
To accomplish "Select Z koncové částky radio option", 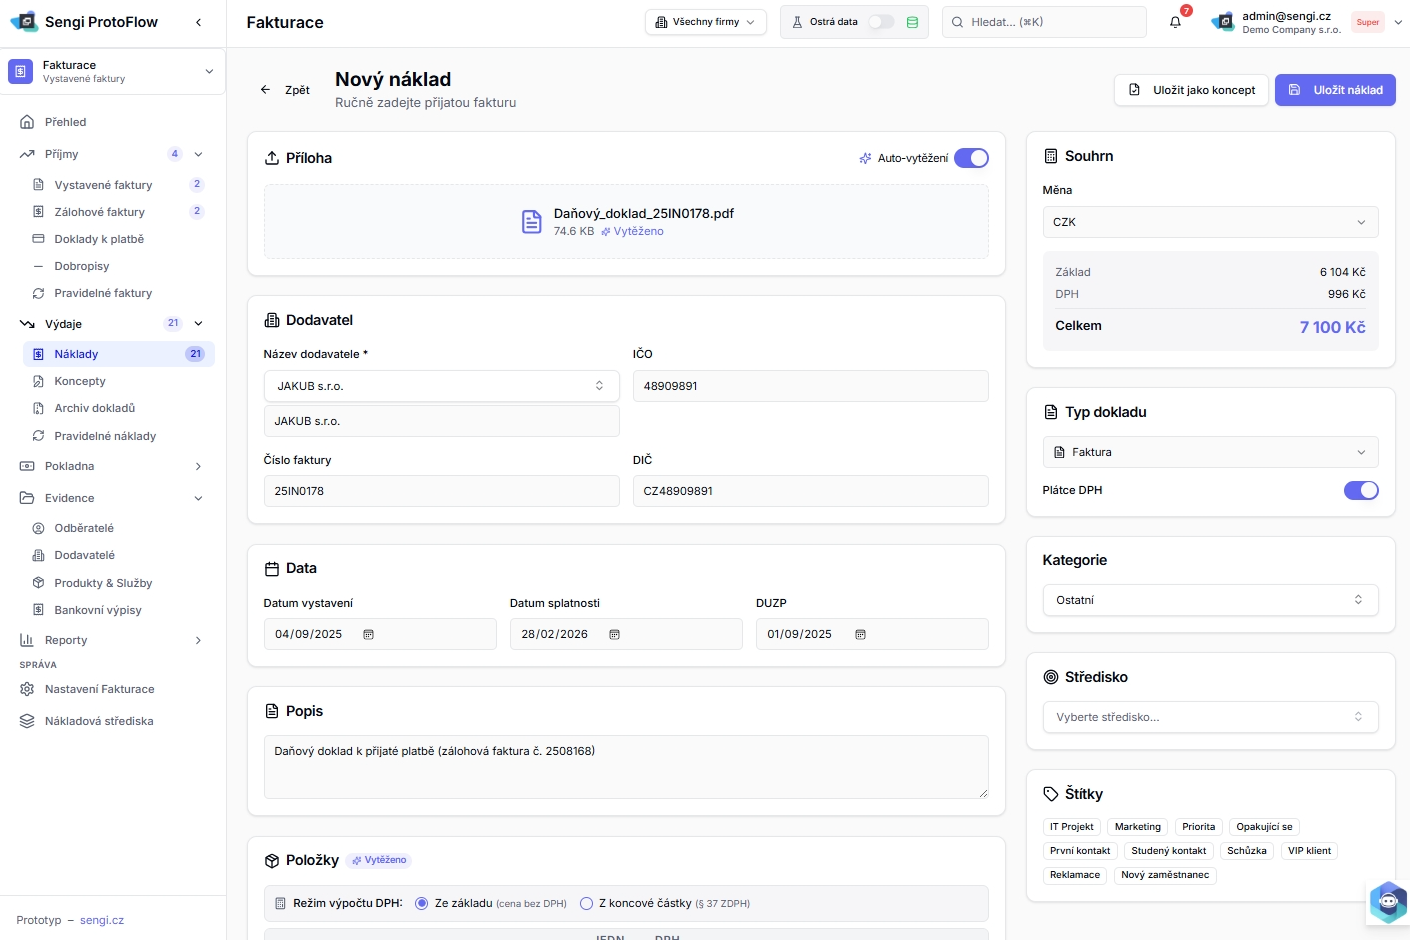I will 587,904.
